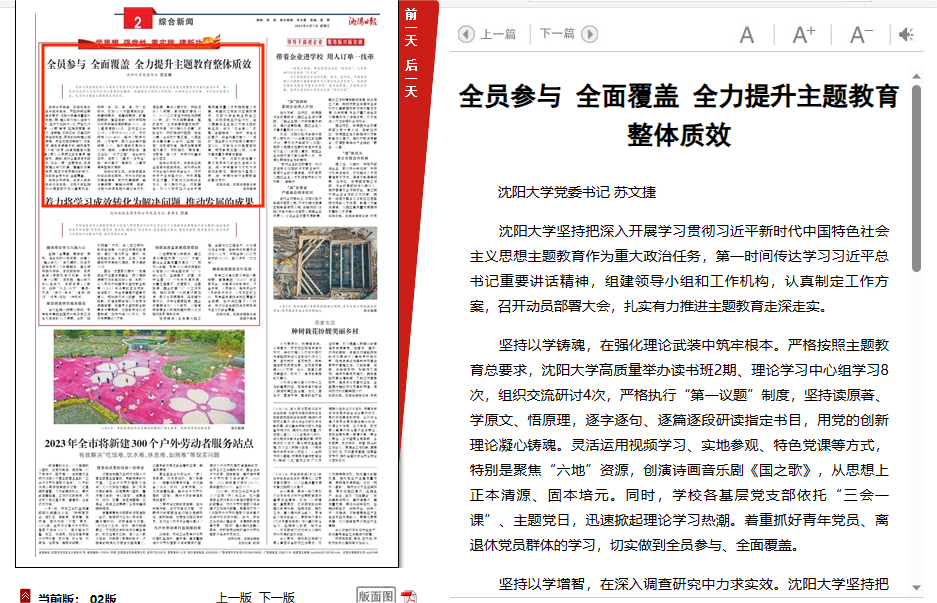This screenshot has width=937, height=603.
Task: Click the paragraph starting 坚持以学铸魂
Action: point(679,445)
